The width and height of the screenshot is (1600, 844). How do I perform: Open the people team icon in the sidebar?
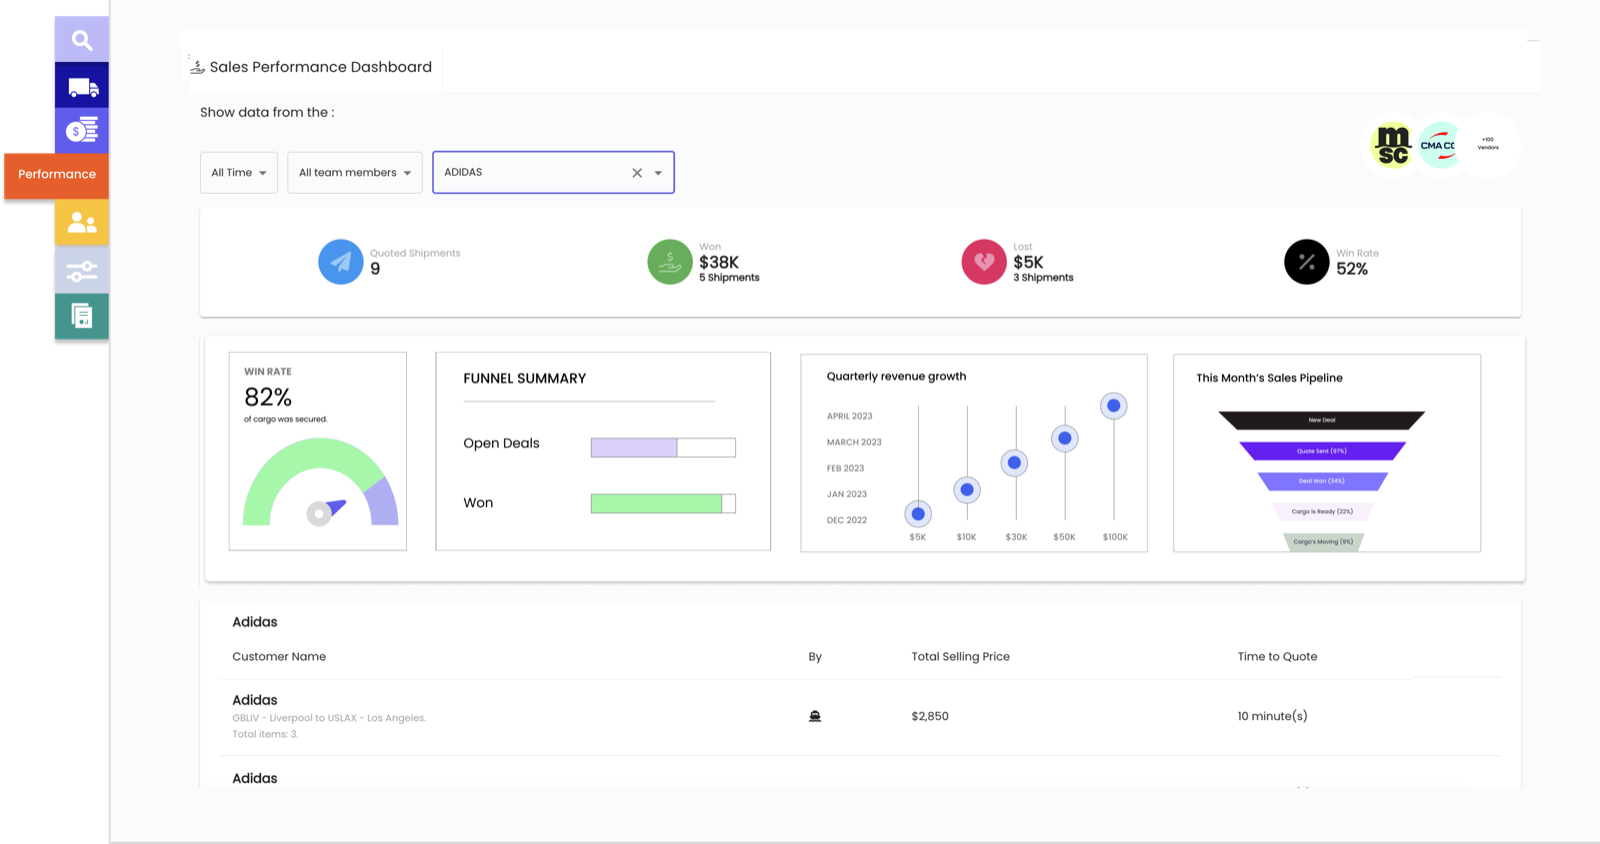pyautogui.click(x=82, y=222)
